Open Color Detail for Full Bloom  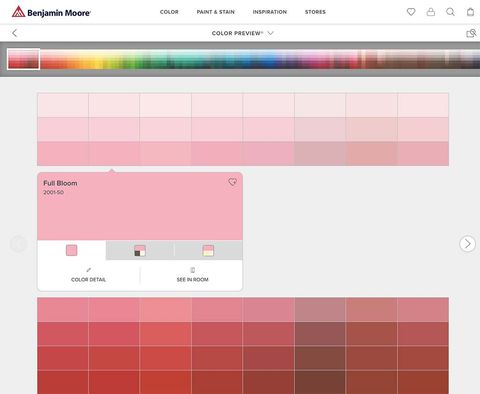click(89, 275)
